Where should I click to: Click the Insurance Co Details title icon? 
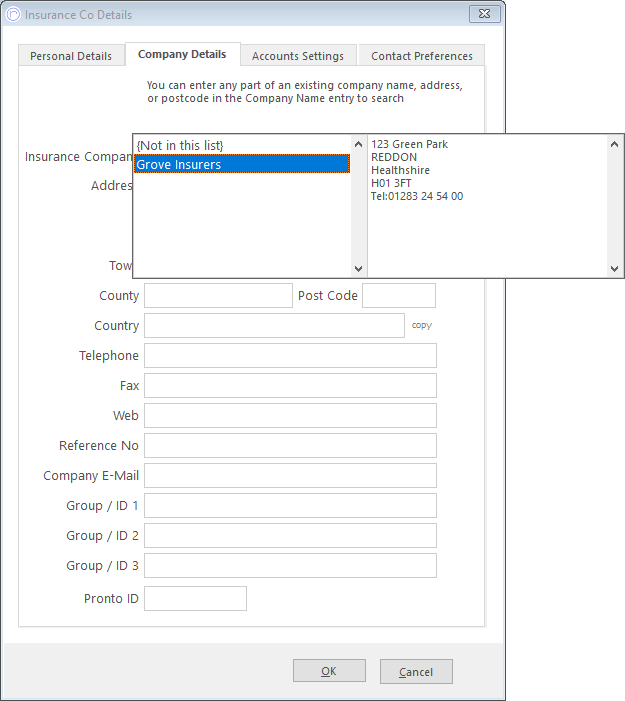click(13, 14)
